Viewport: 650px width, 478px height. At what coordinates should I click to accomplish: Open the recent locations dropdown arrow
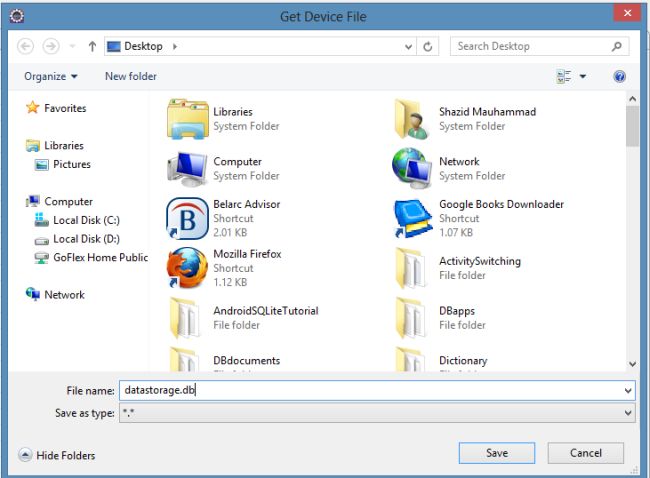point(73,46)
